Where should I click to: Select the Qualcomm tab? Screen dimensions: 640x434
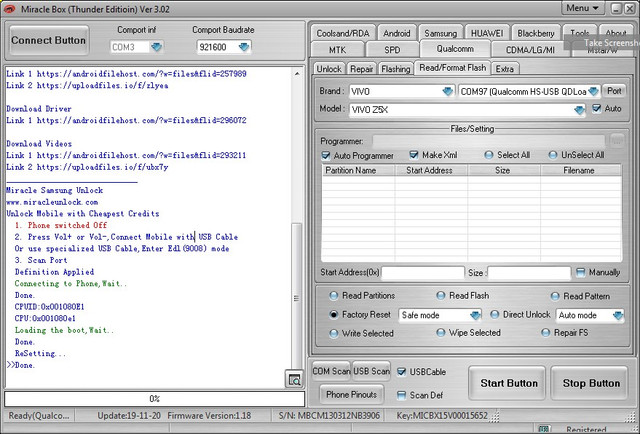point(455,49)
